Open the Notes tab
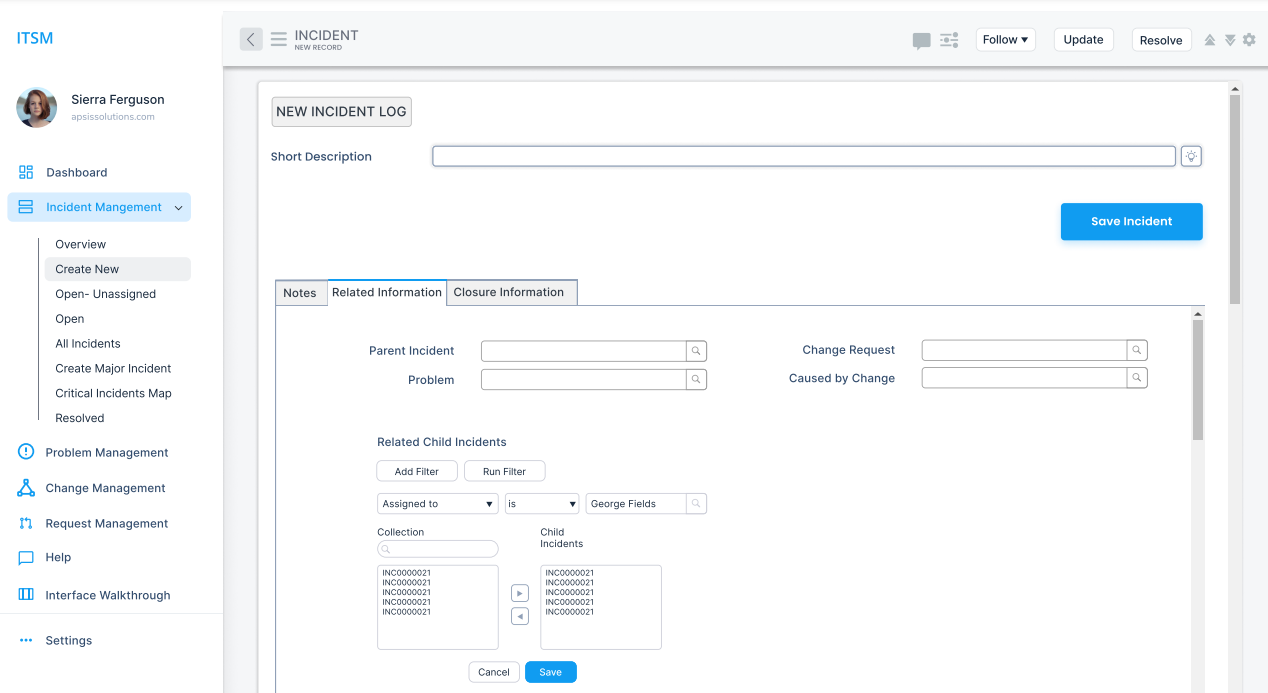 [x=300, y=292]
